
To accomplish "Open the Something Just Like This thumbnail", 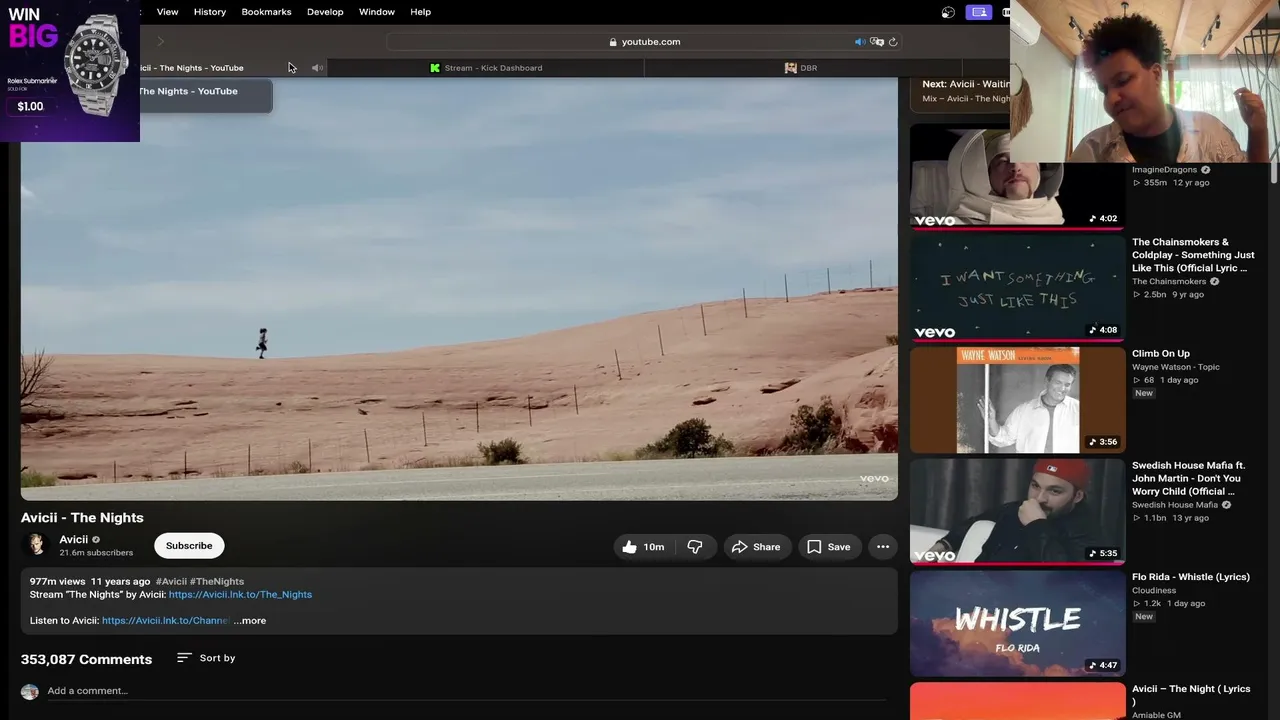I will pos(1017,289).
